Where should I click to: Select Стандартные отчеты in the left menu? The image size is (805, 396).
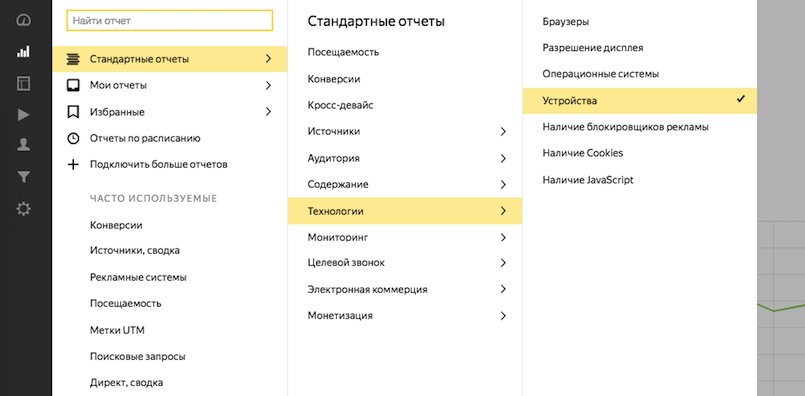(169, 59)
